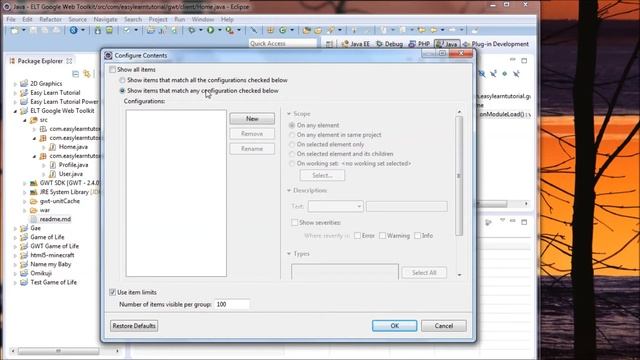Select Home.java in Package Explorer
Screen dimensions: 640x360
tap(73, 147)
